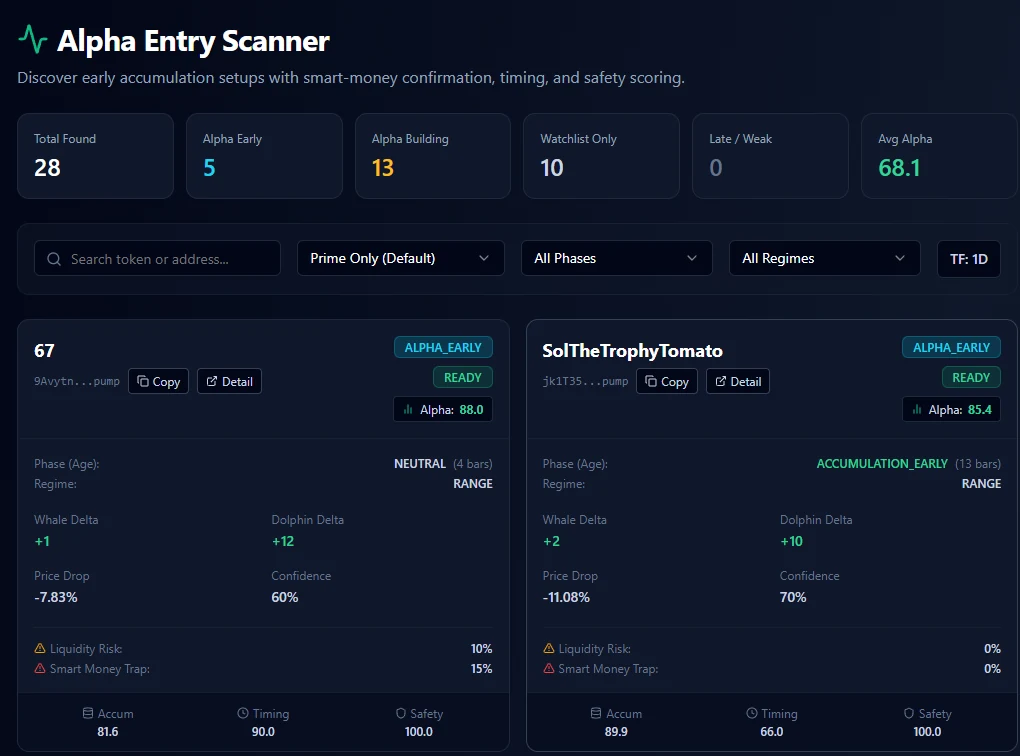
Task: Click the Liquidity Risk warning icon on the SolTheTrophyTomato card
Action: 548,649
